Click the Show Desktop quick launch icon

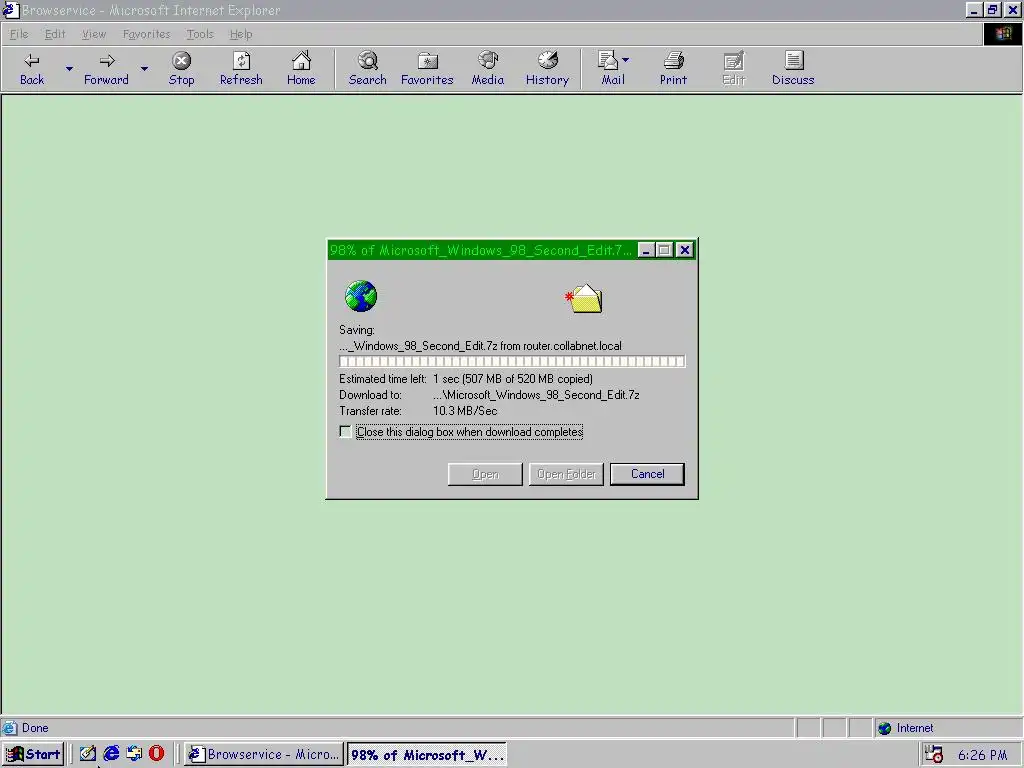(x=88, y=754)
